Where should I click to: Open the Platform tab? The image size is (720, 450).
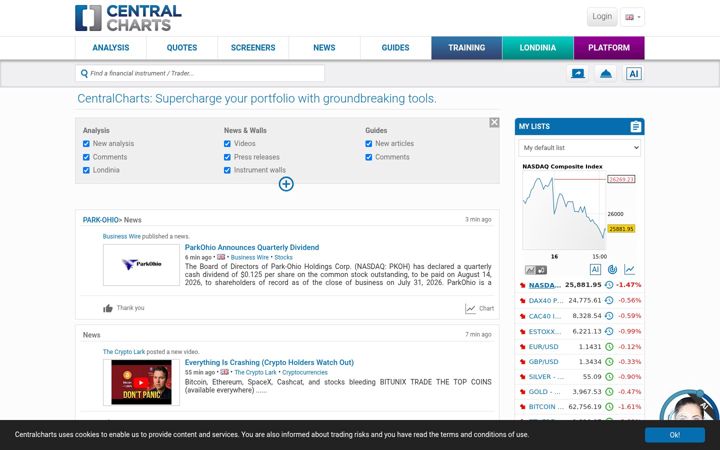(609, 48)
